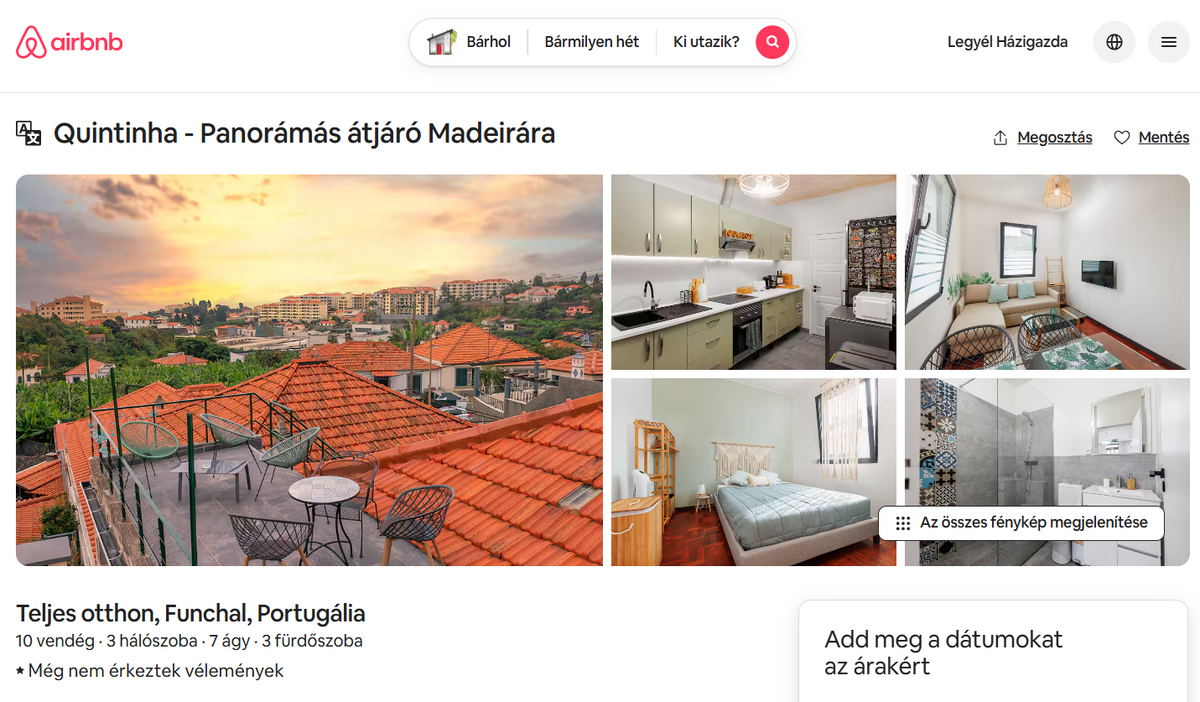Click the Airbnb logo
Image resolution: width=1200 pixels, height=702 pixels.
pyautogui.click(x=69, y=42)
